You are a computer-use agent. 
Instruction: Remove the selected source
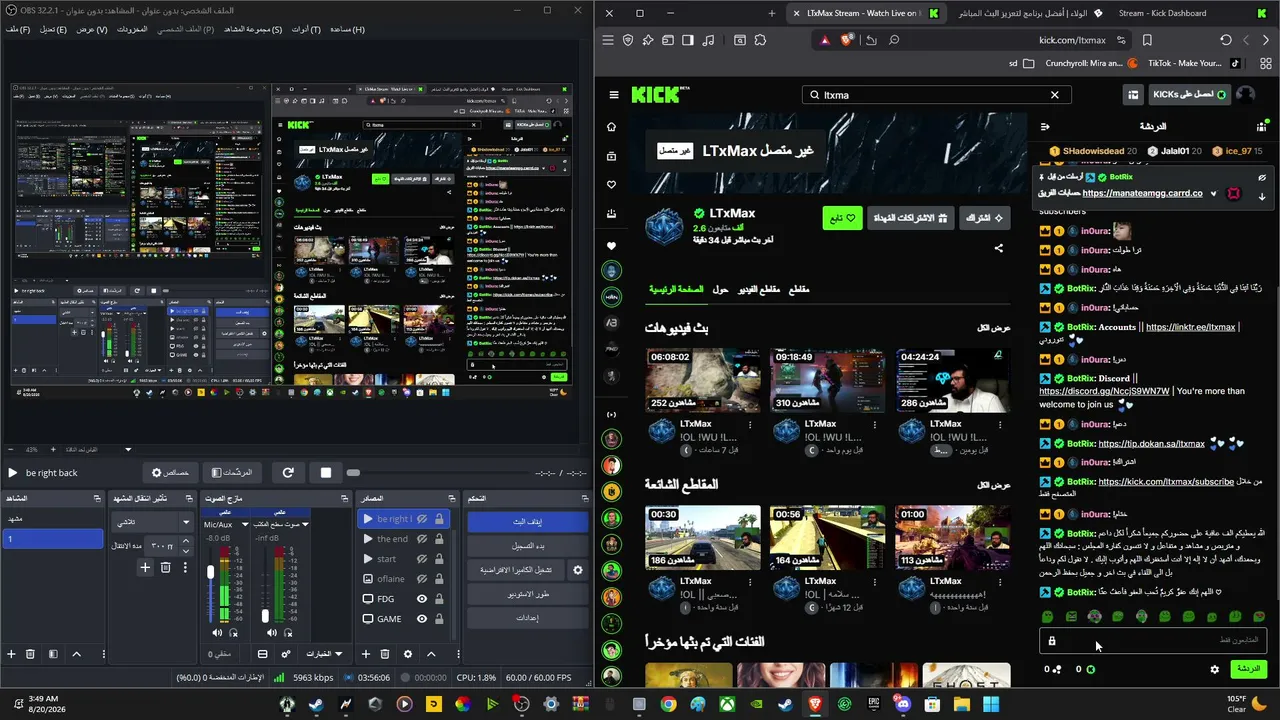point(384,654)
